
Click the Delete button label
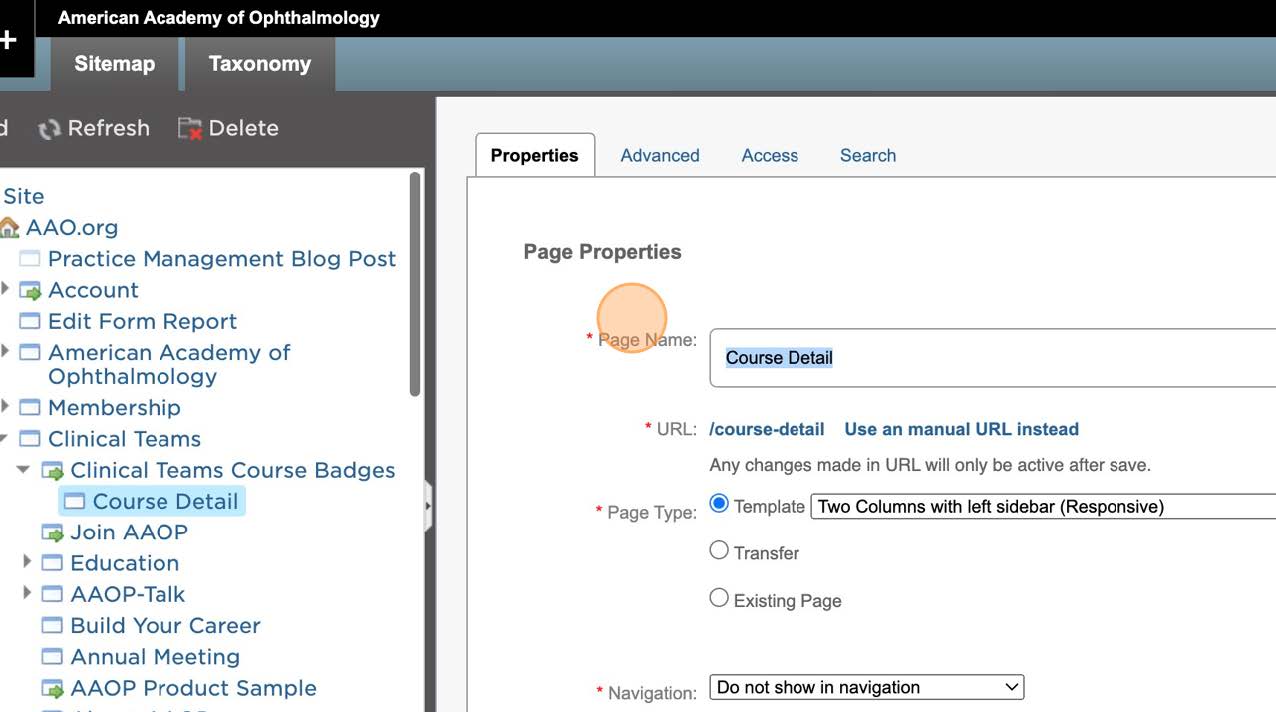click(244, 129)
